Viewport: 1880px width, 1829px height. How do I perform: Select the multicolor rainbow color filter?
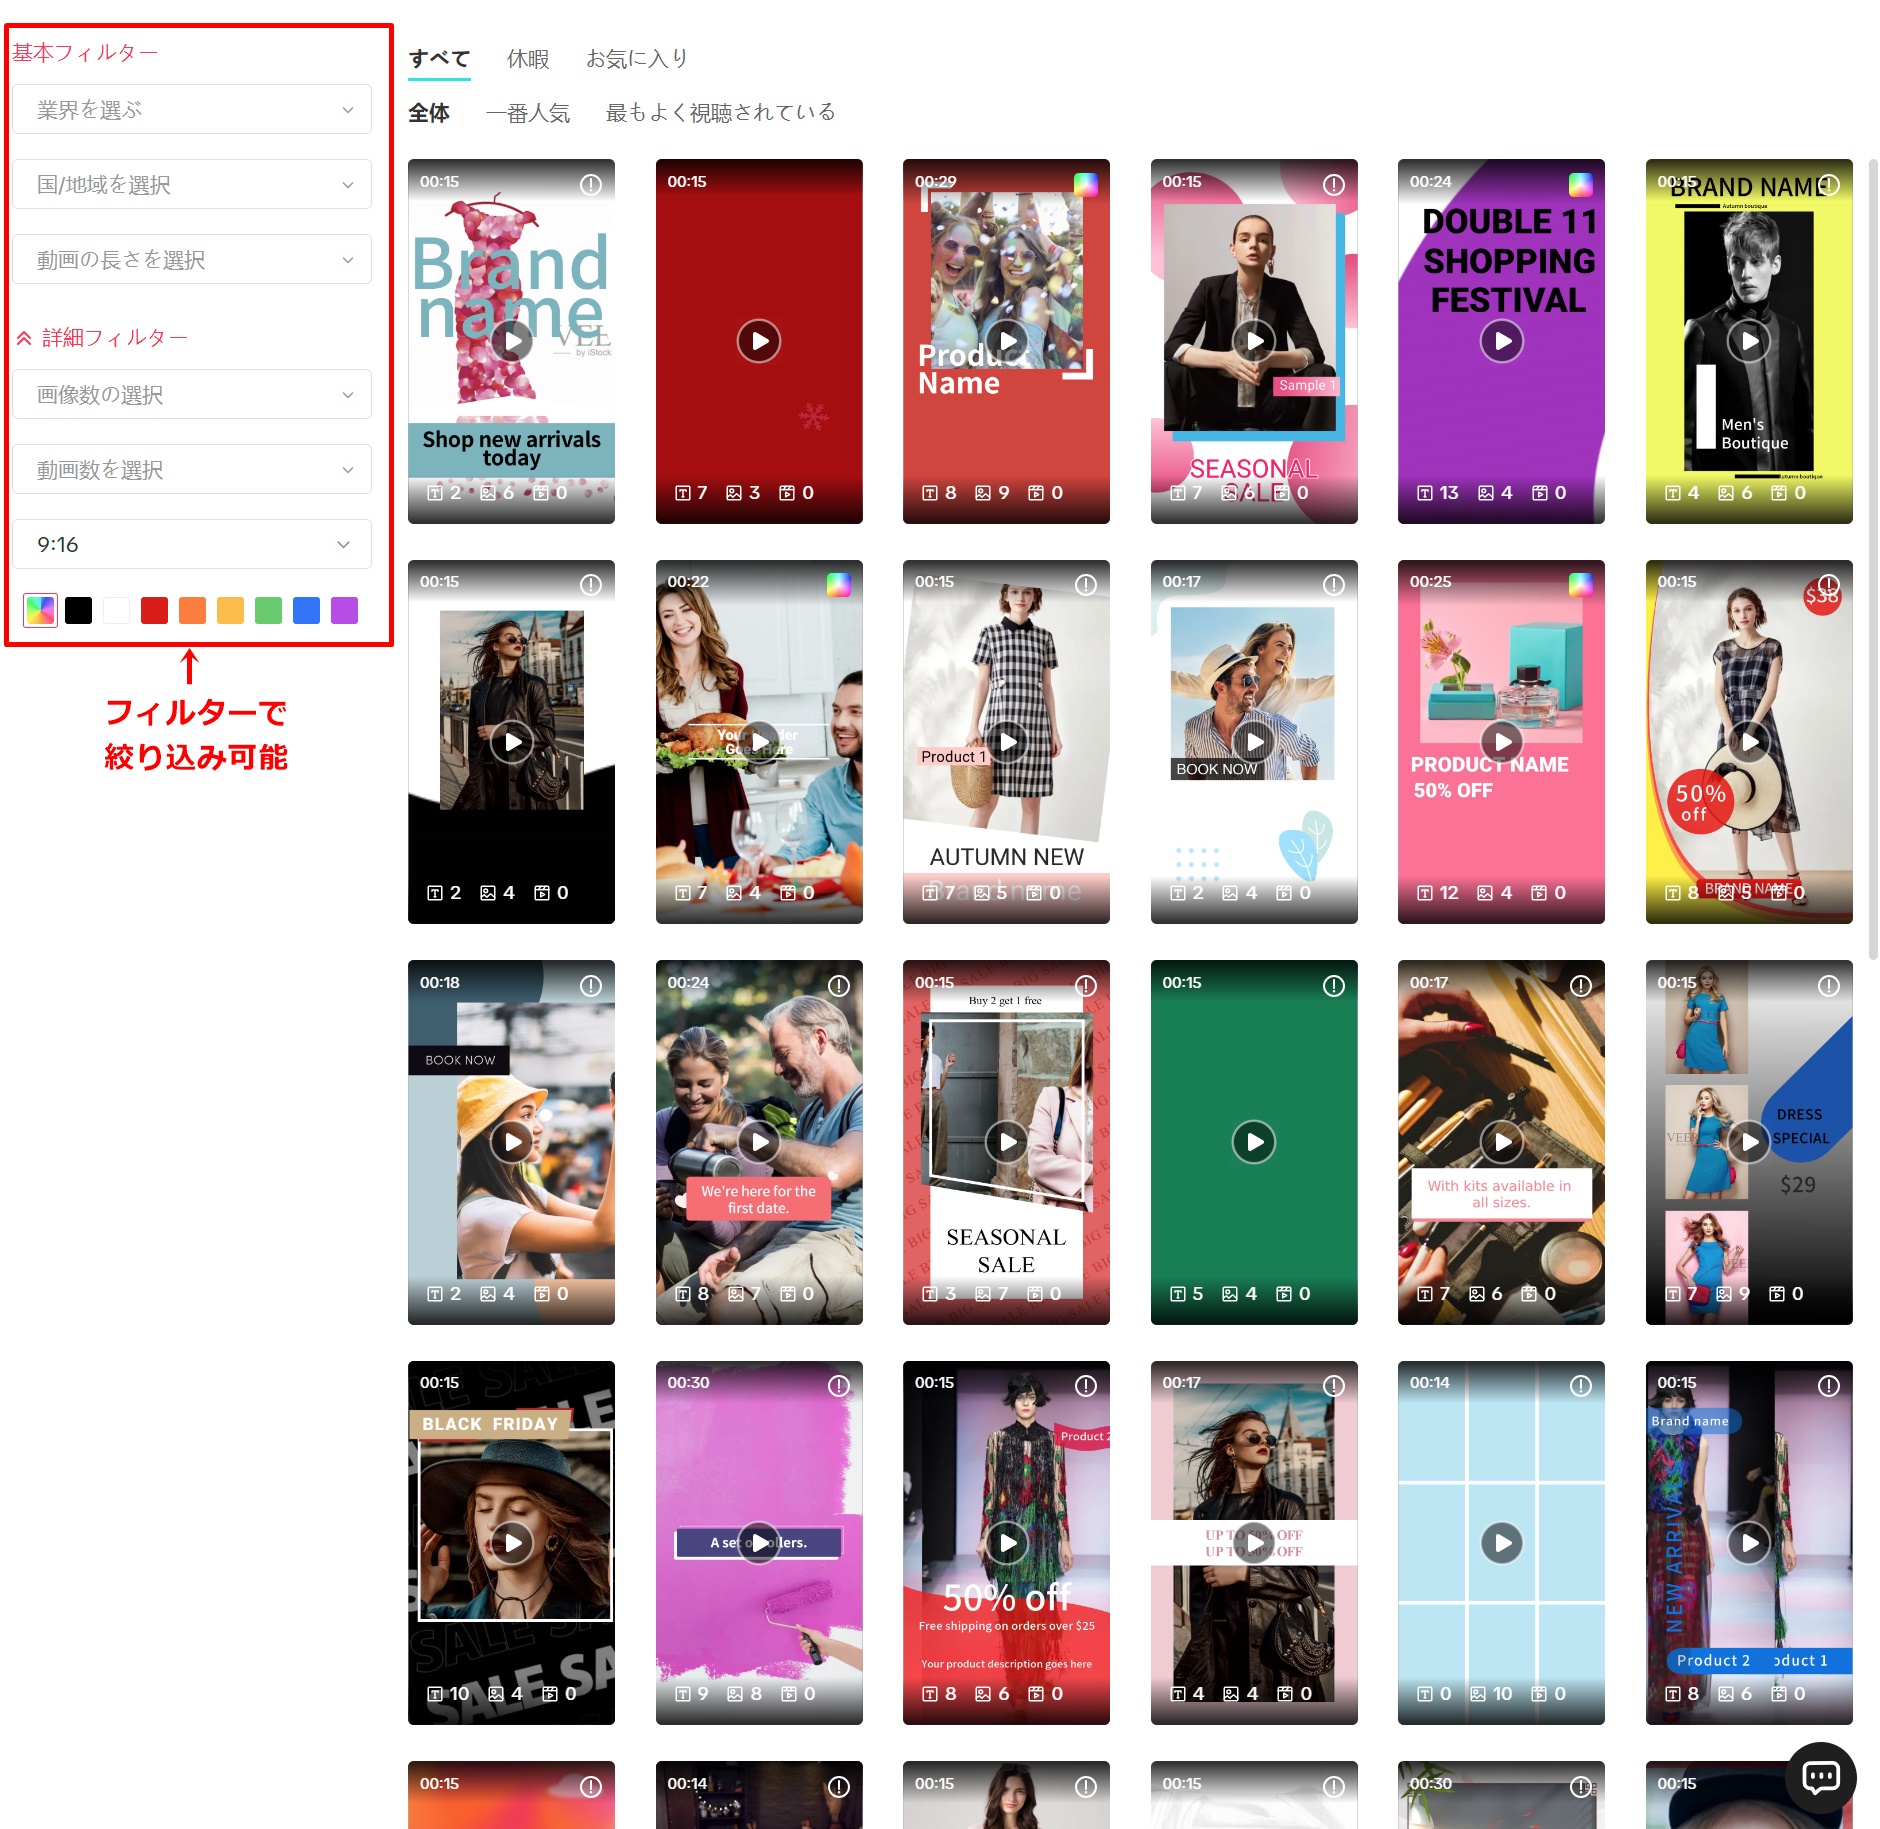[x=40, y=610]
